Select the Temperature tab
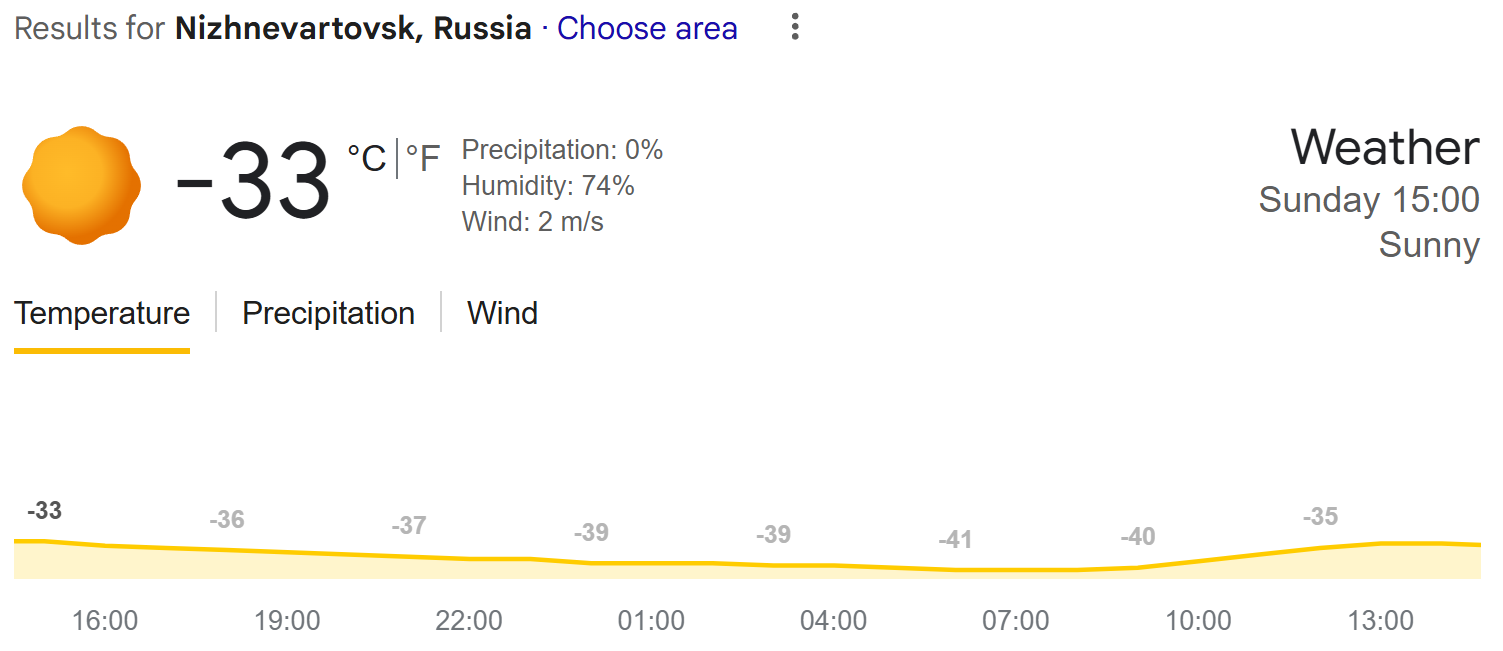The width and height of the screenshot is (1503, 651). [102, 313]
